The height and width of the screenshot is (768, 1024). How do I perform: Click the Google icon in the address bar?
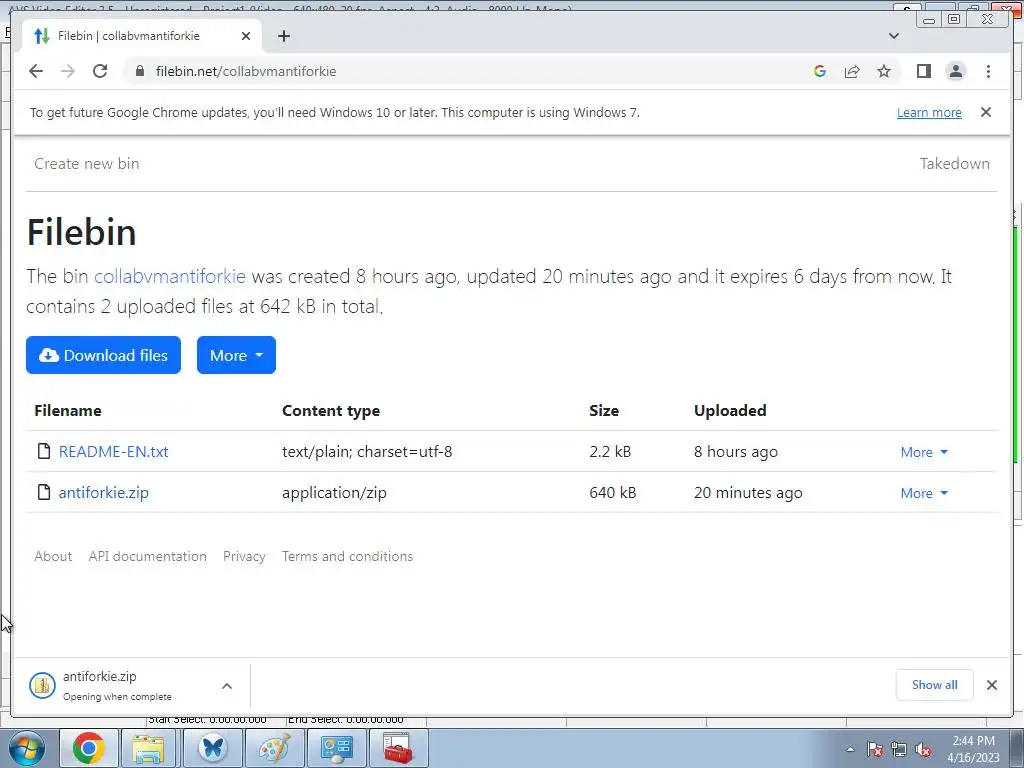tap(820, 71)
